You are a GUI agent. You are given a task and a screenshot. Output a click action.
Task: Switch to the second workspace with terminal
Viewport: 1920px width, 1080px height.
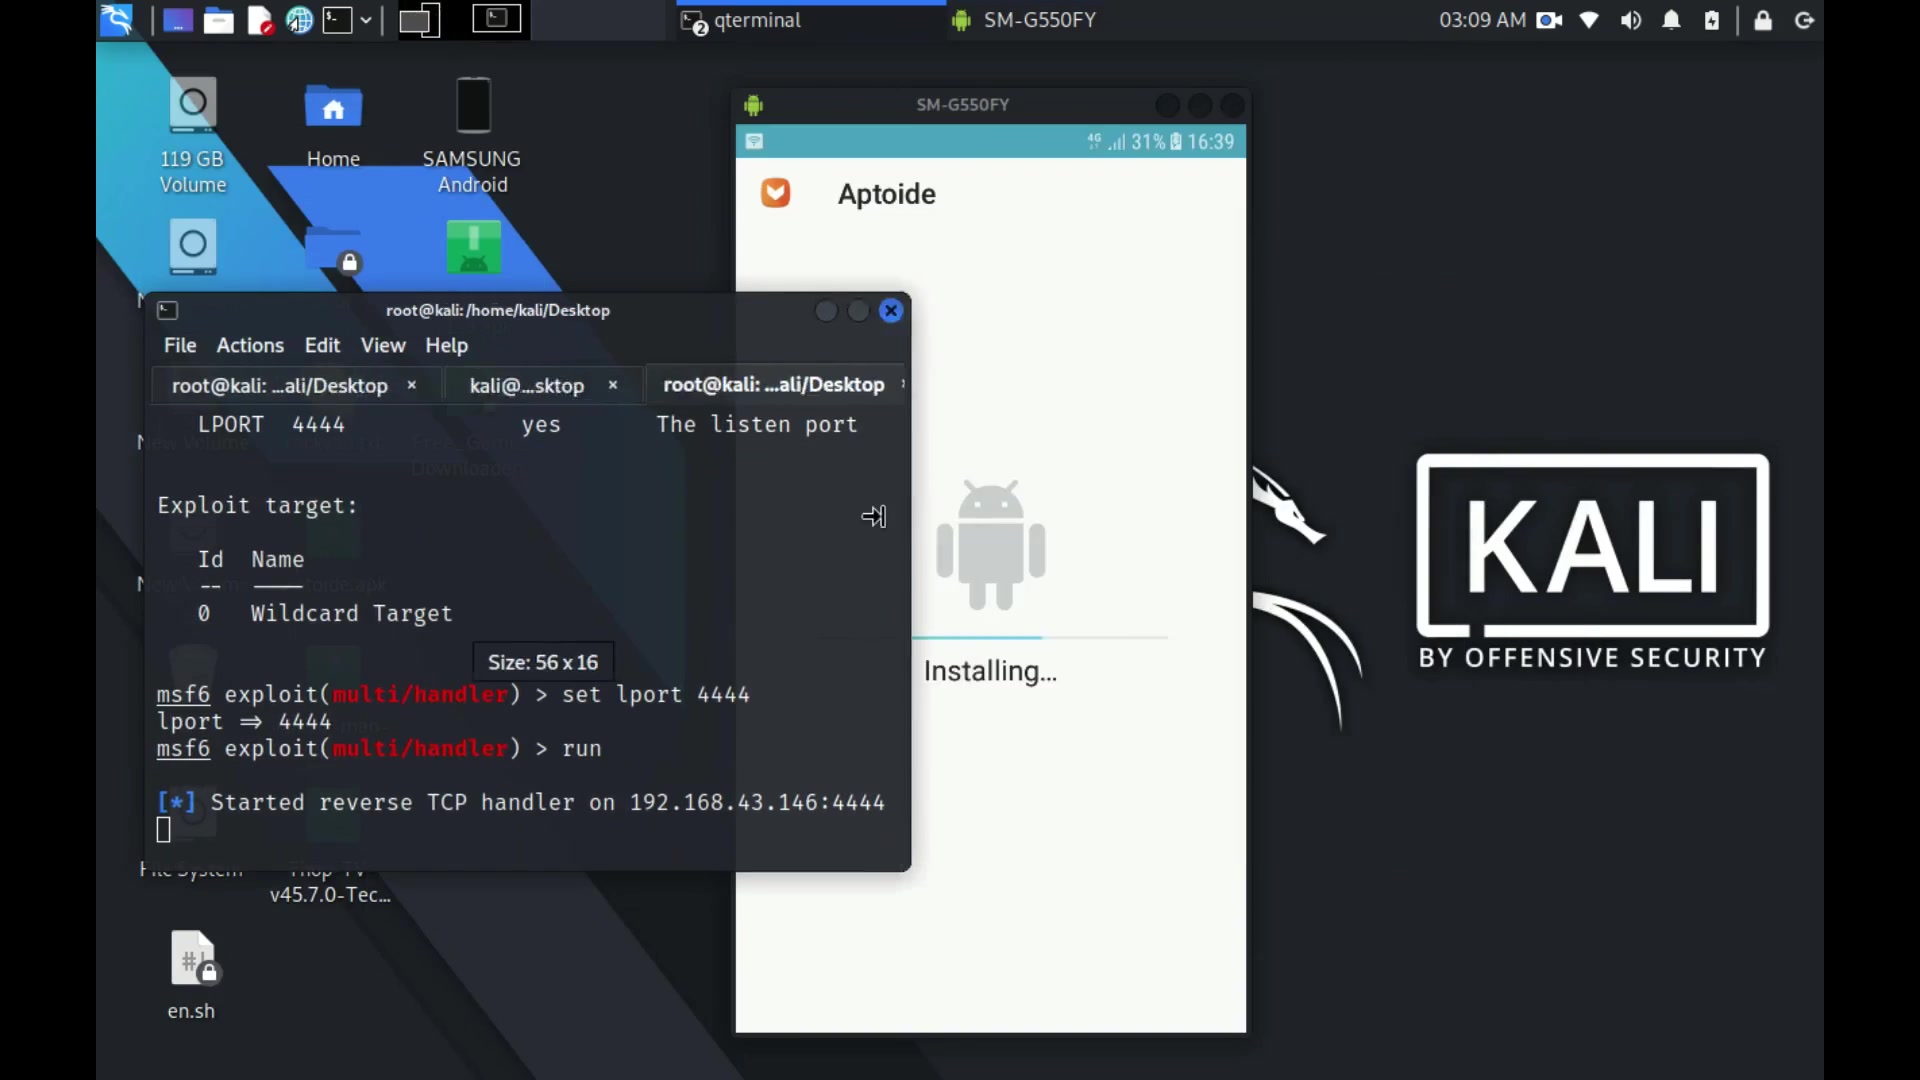click(497, 19)
